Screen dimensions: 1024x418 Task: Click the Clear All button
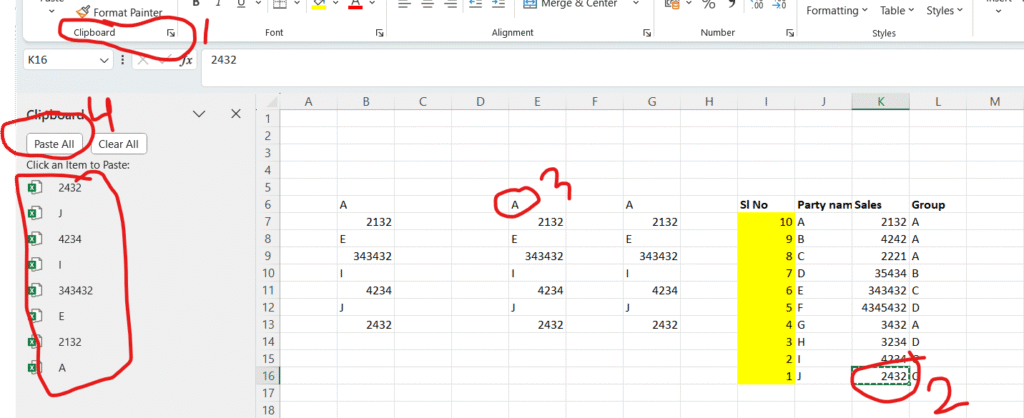[119, 144]
